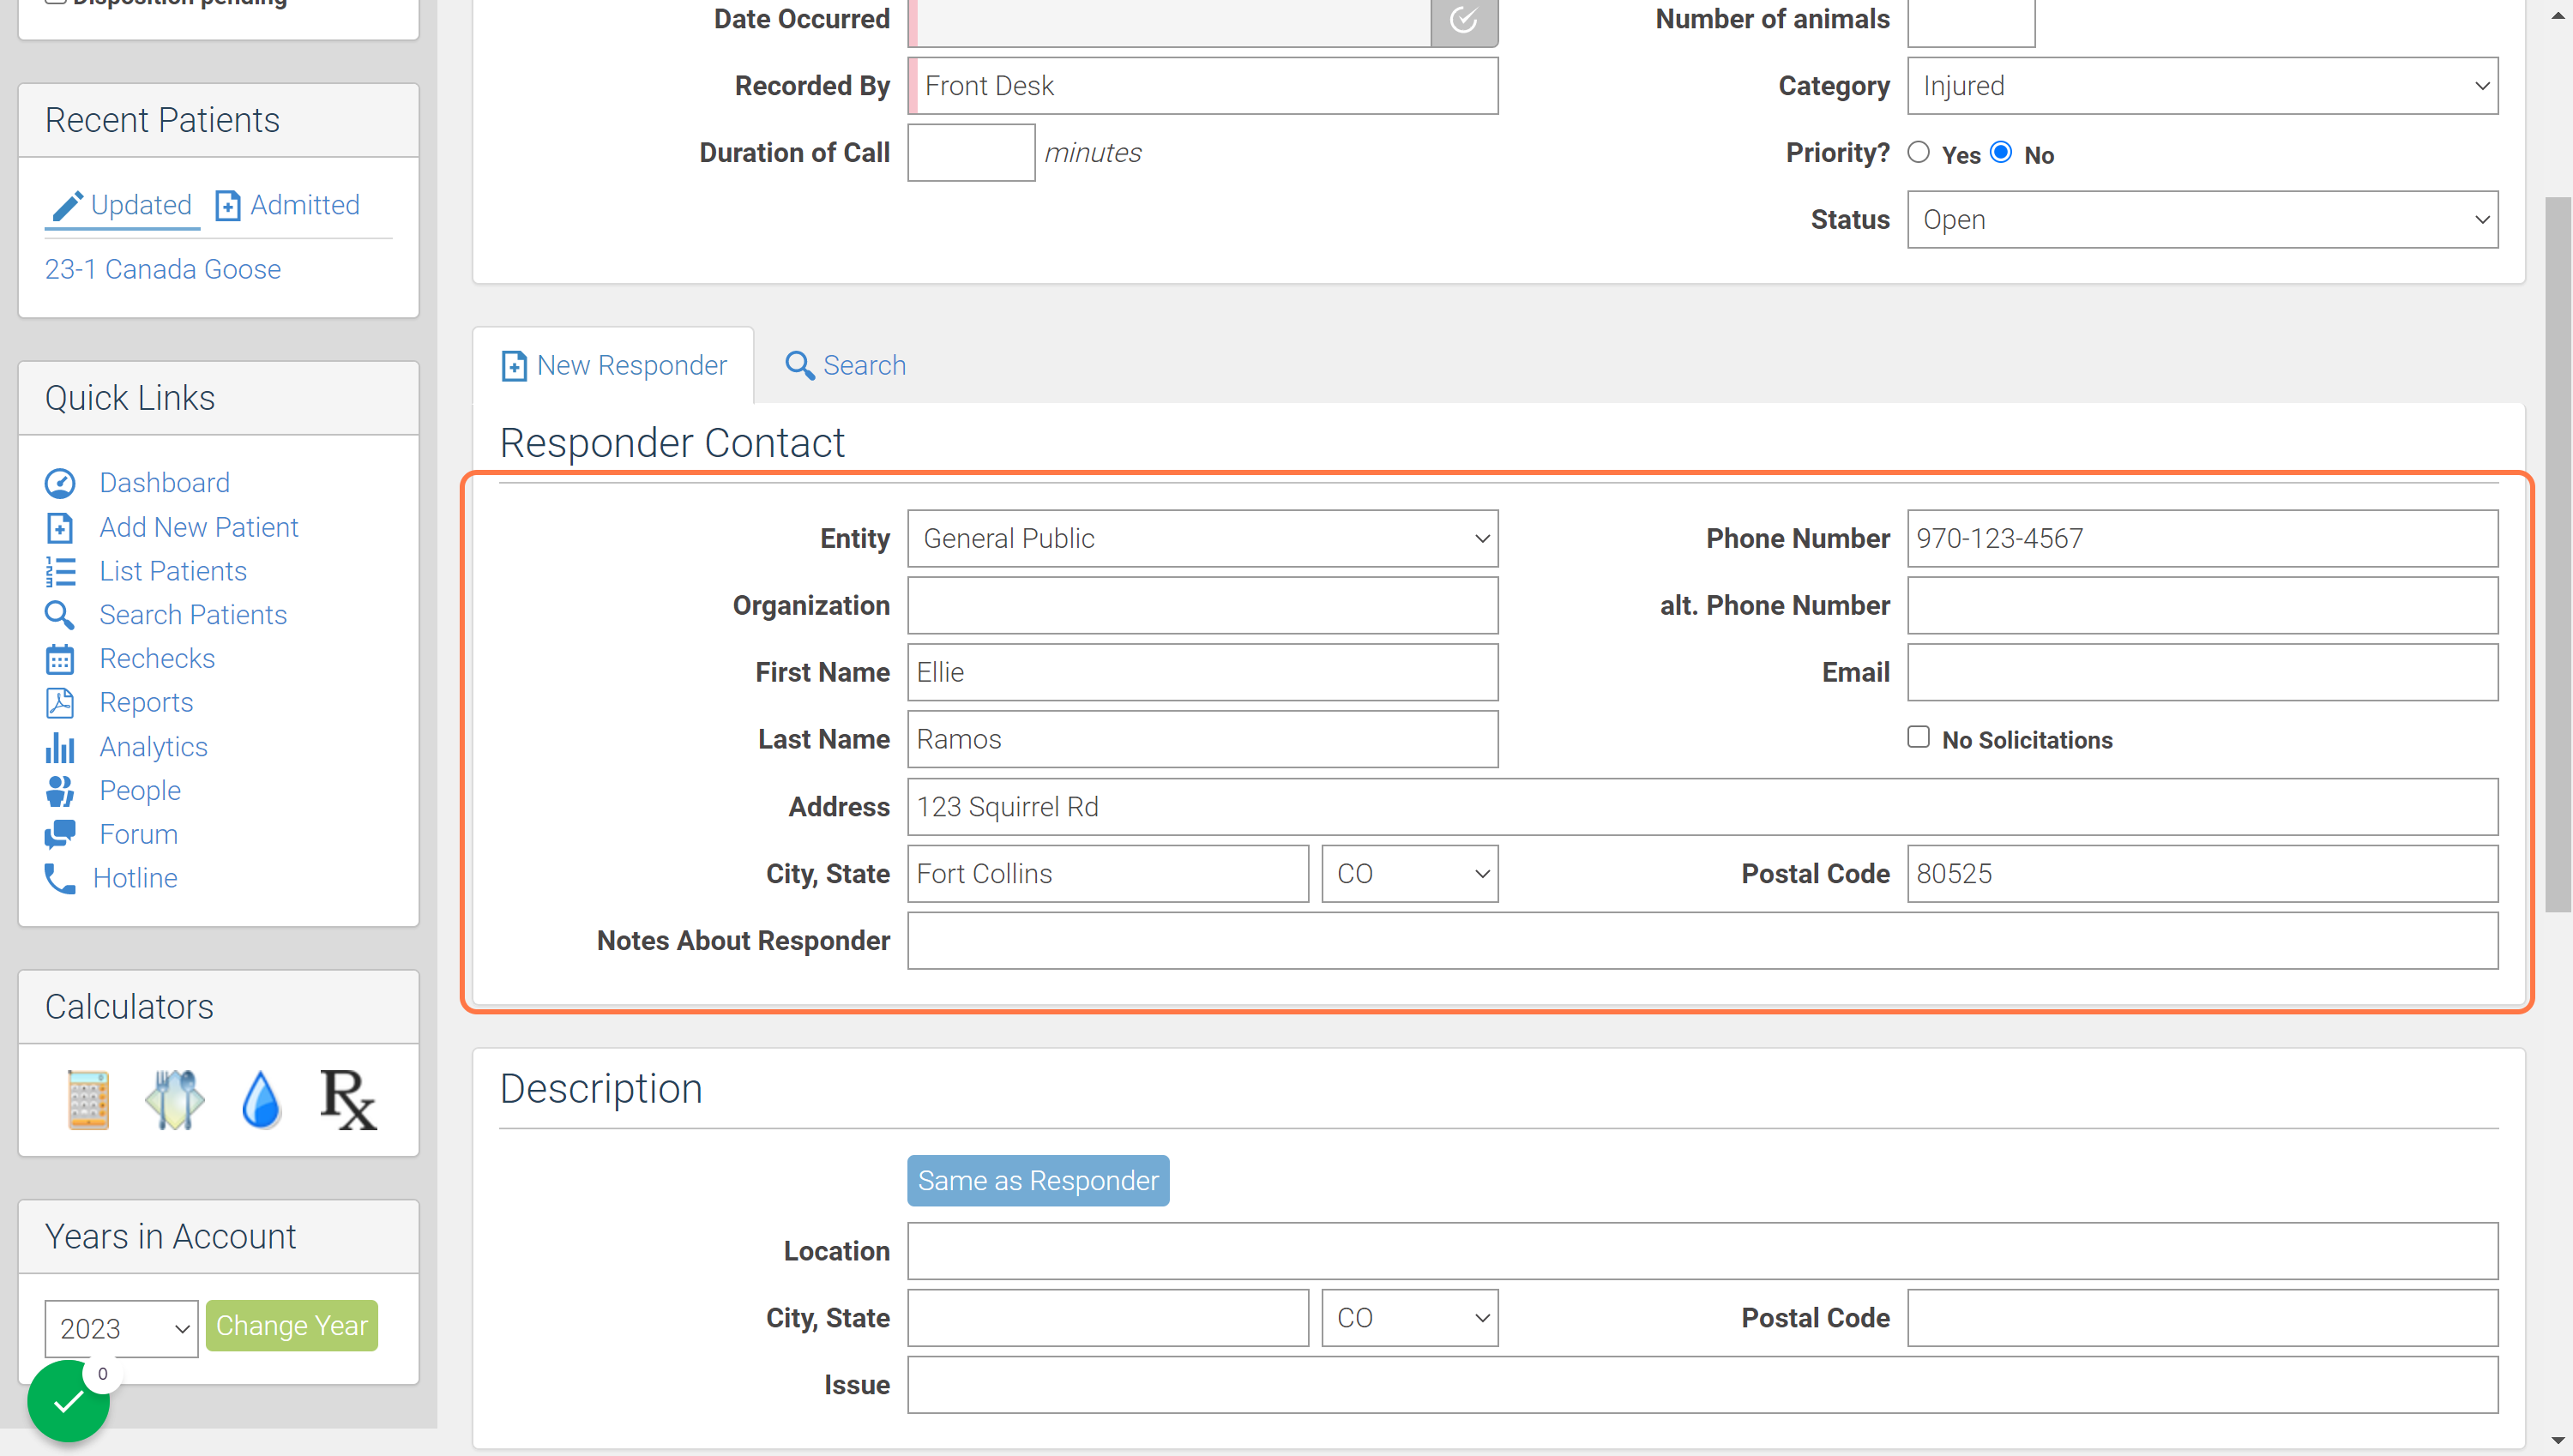Open the Rx prescription calculator
The image size is (2573, 1456).
(348, 1099)
